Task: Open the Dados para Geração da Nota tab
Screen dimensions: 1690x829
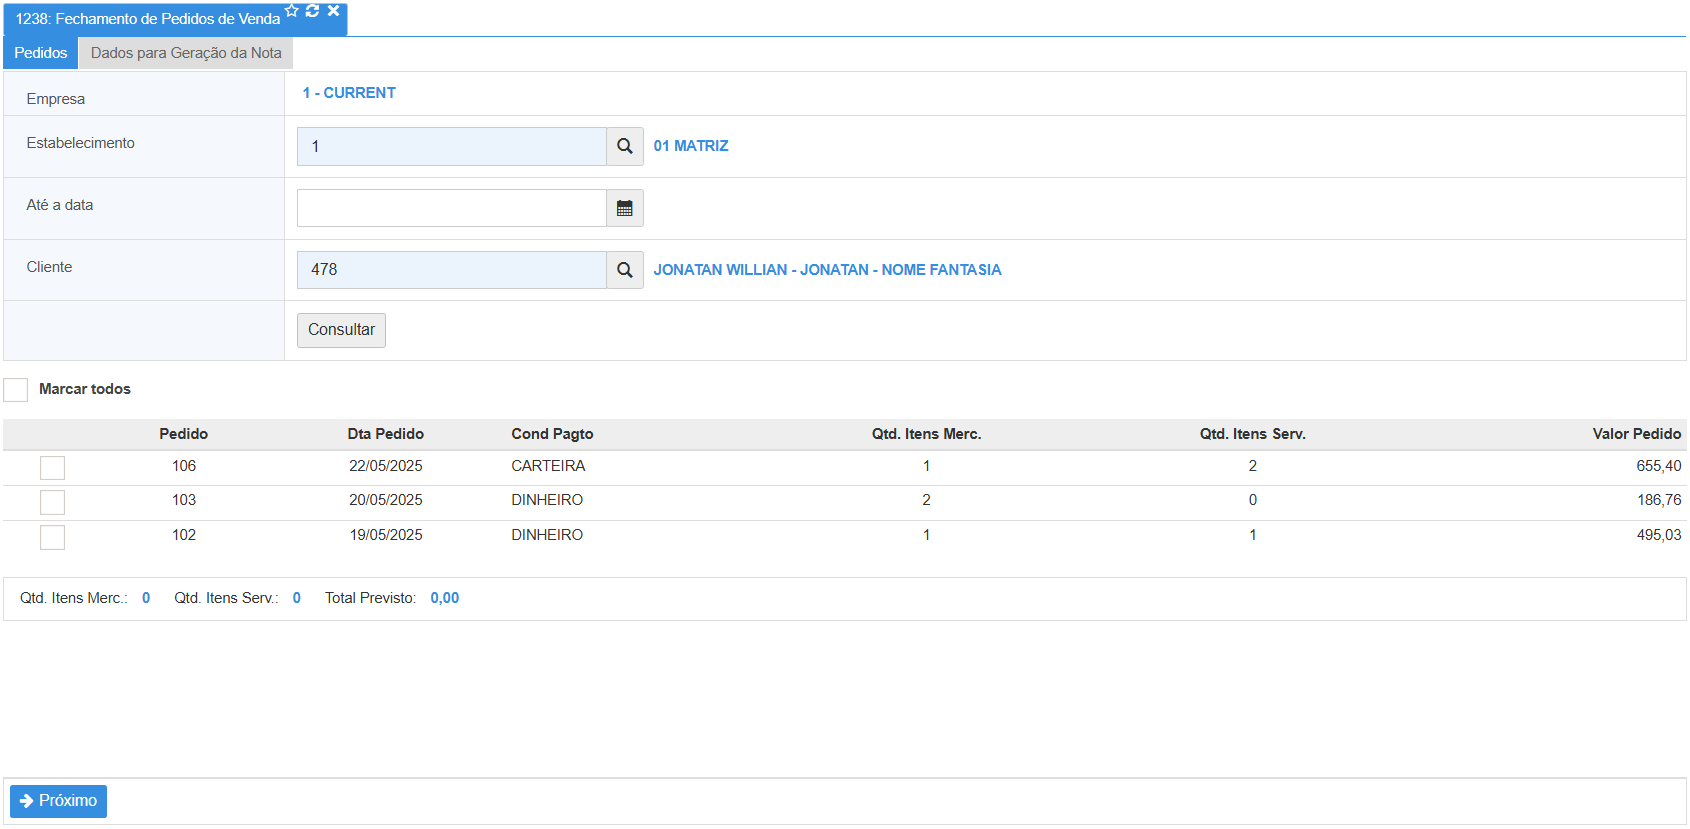Action: [x=186, y=53]
